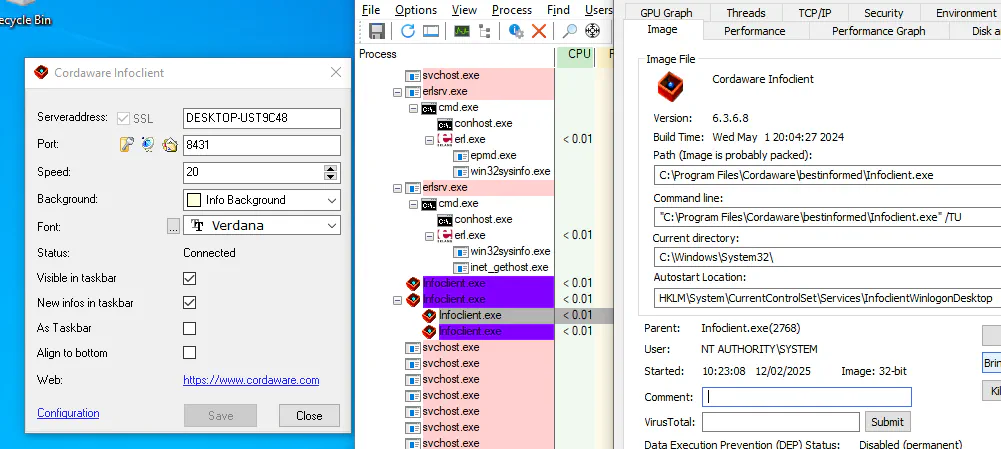This screenshot has width=1001, height=449.
Task: Click the '...' button next to Font
Action: tap(173, 226)
